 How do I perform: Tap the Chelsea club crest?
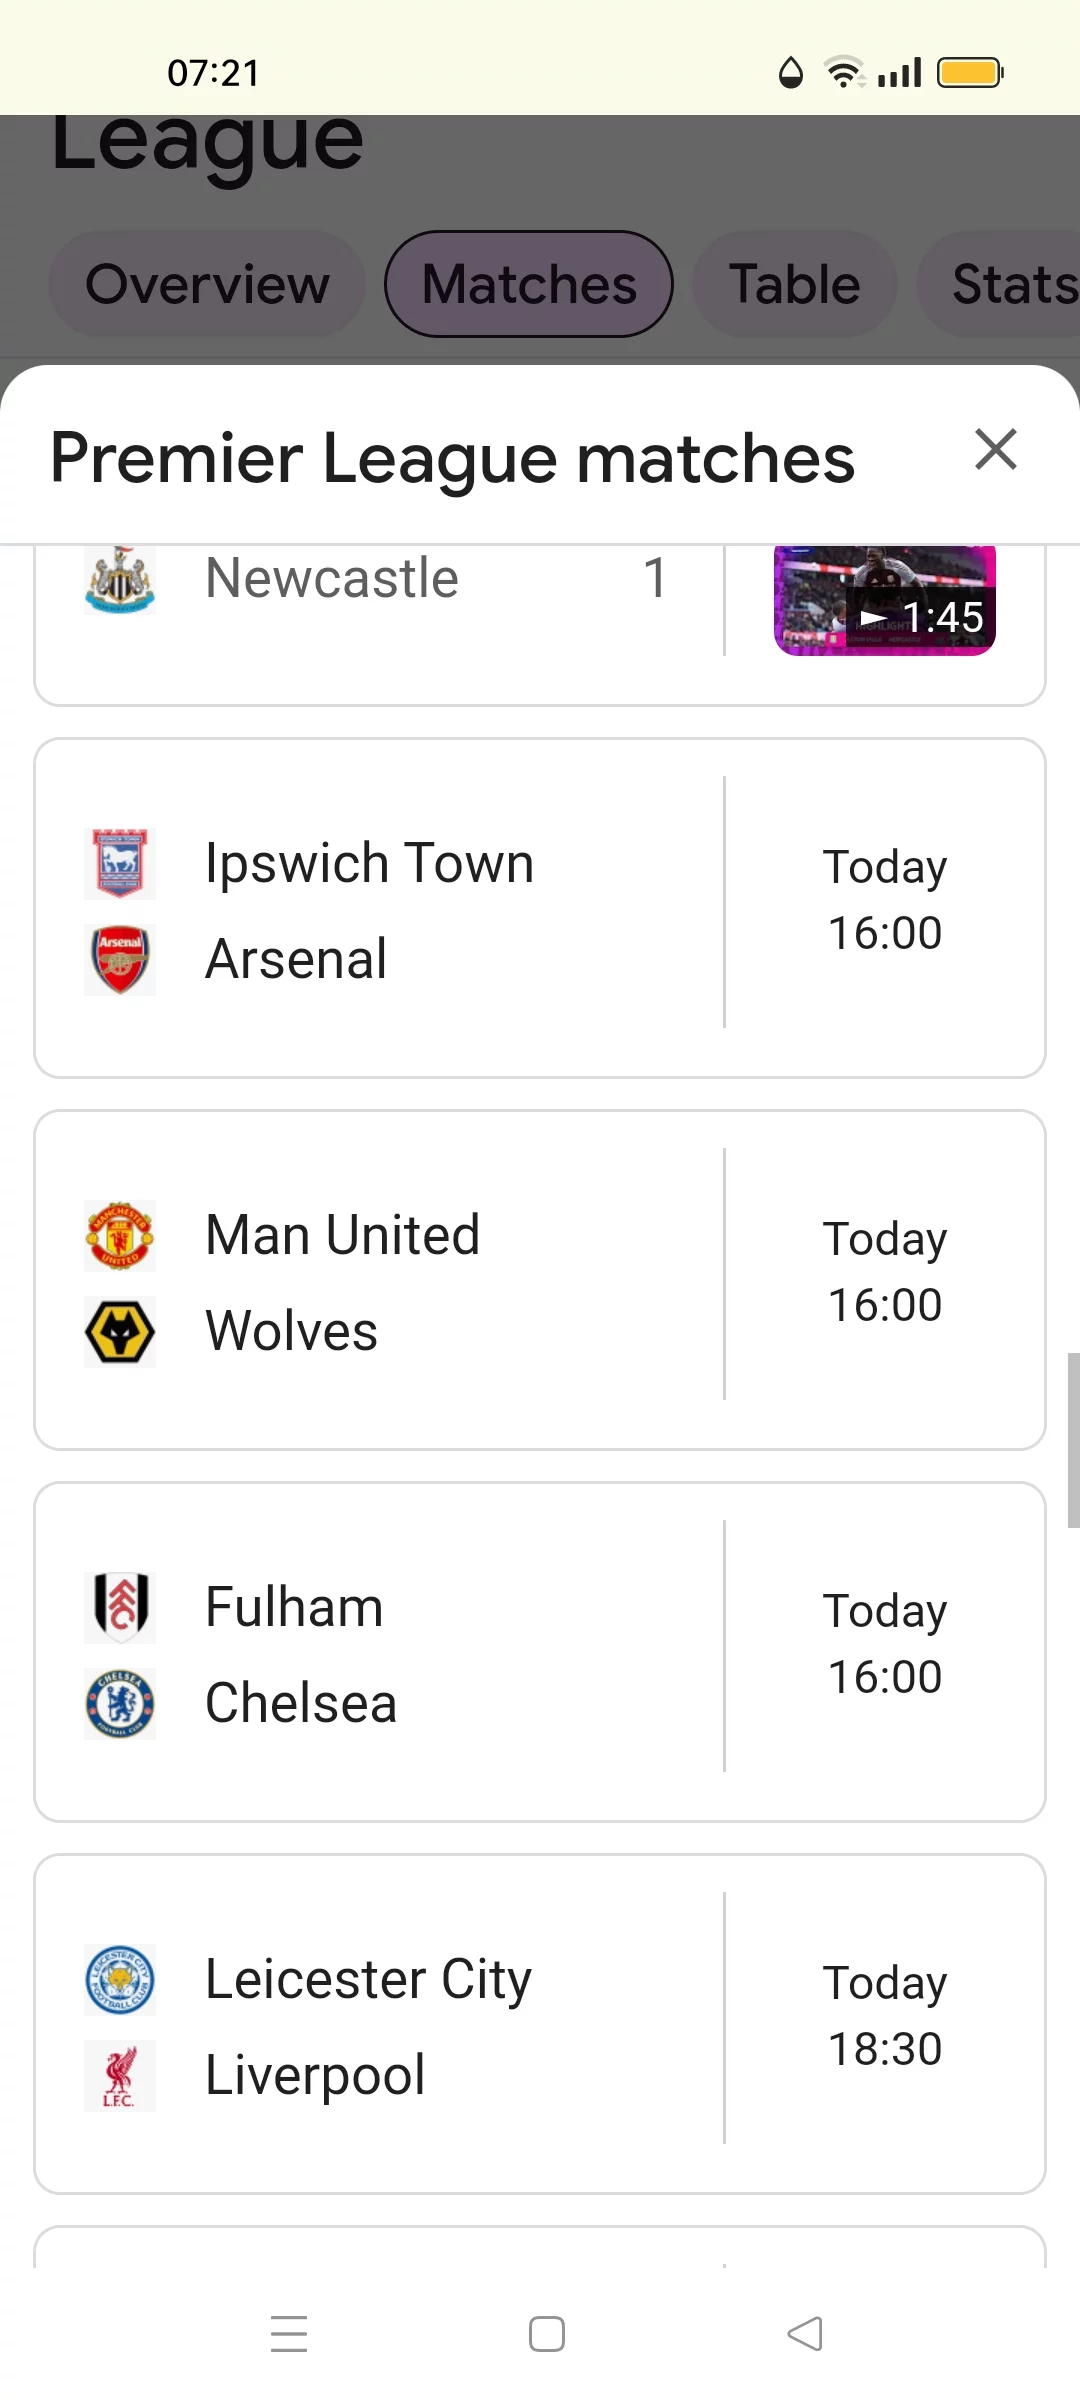click(x=120, y=1703)
